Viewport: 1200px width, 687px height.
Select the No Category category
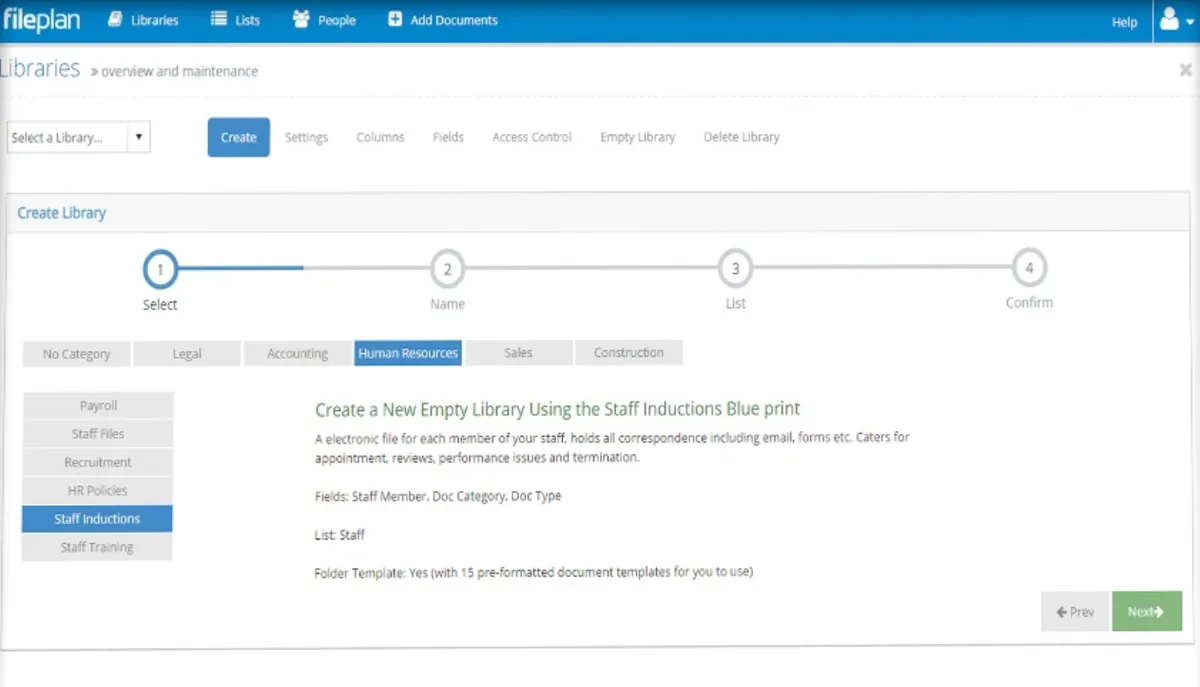[x=76, y=354]
